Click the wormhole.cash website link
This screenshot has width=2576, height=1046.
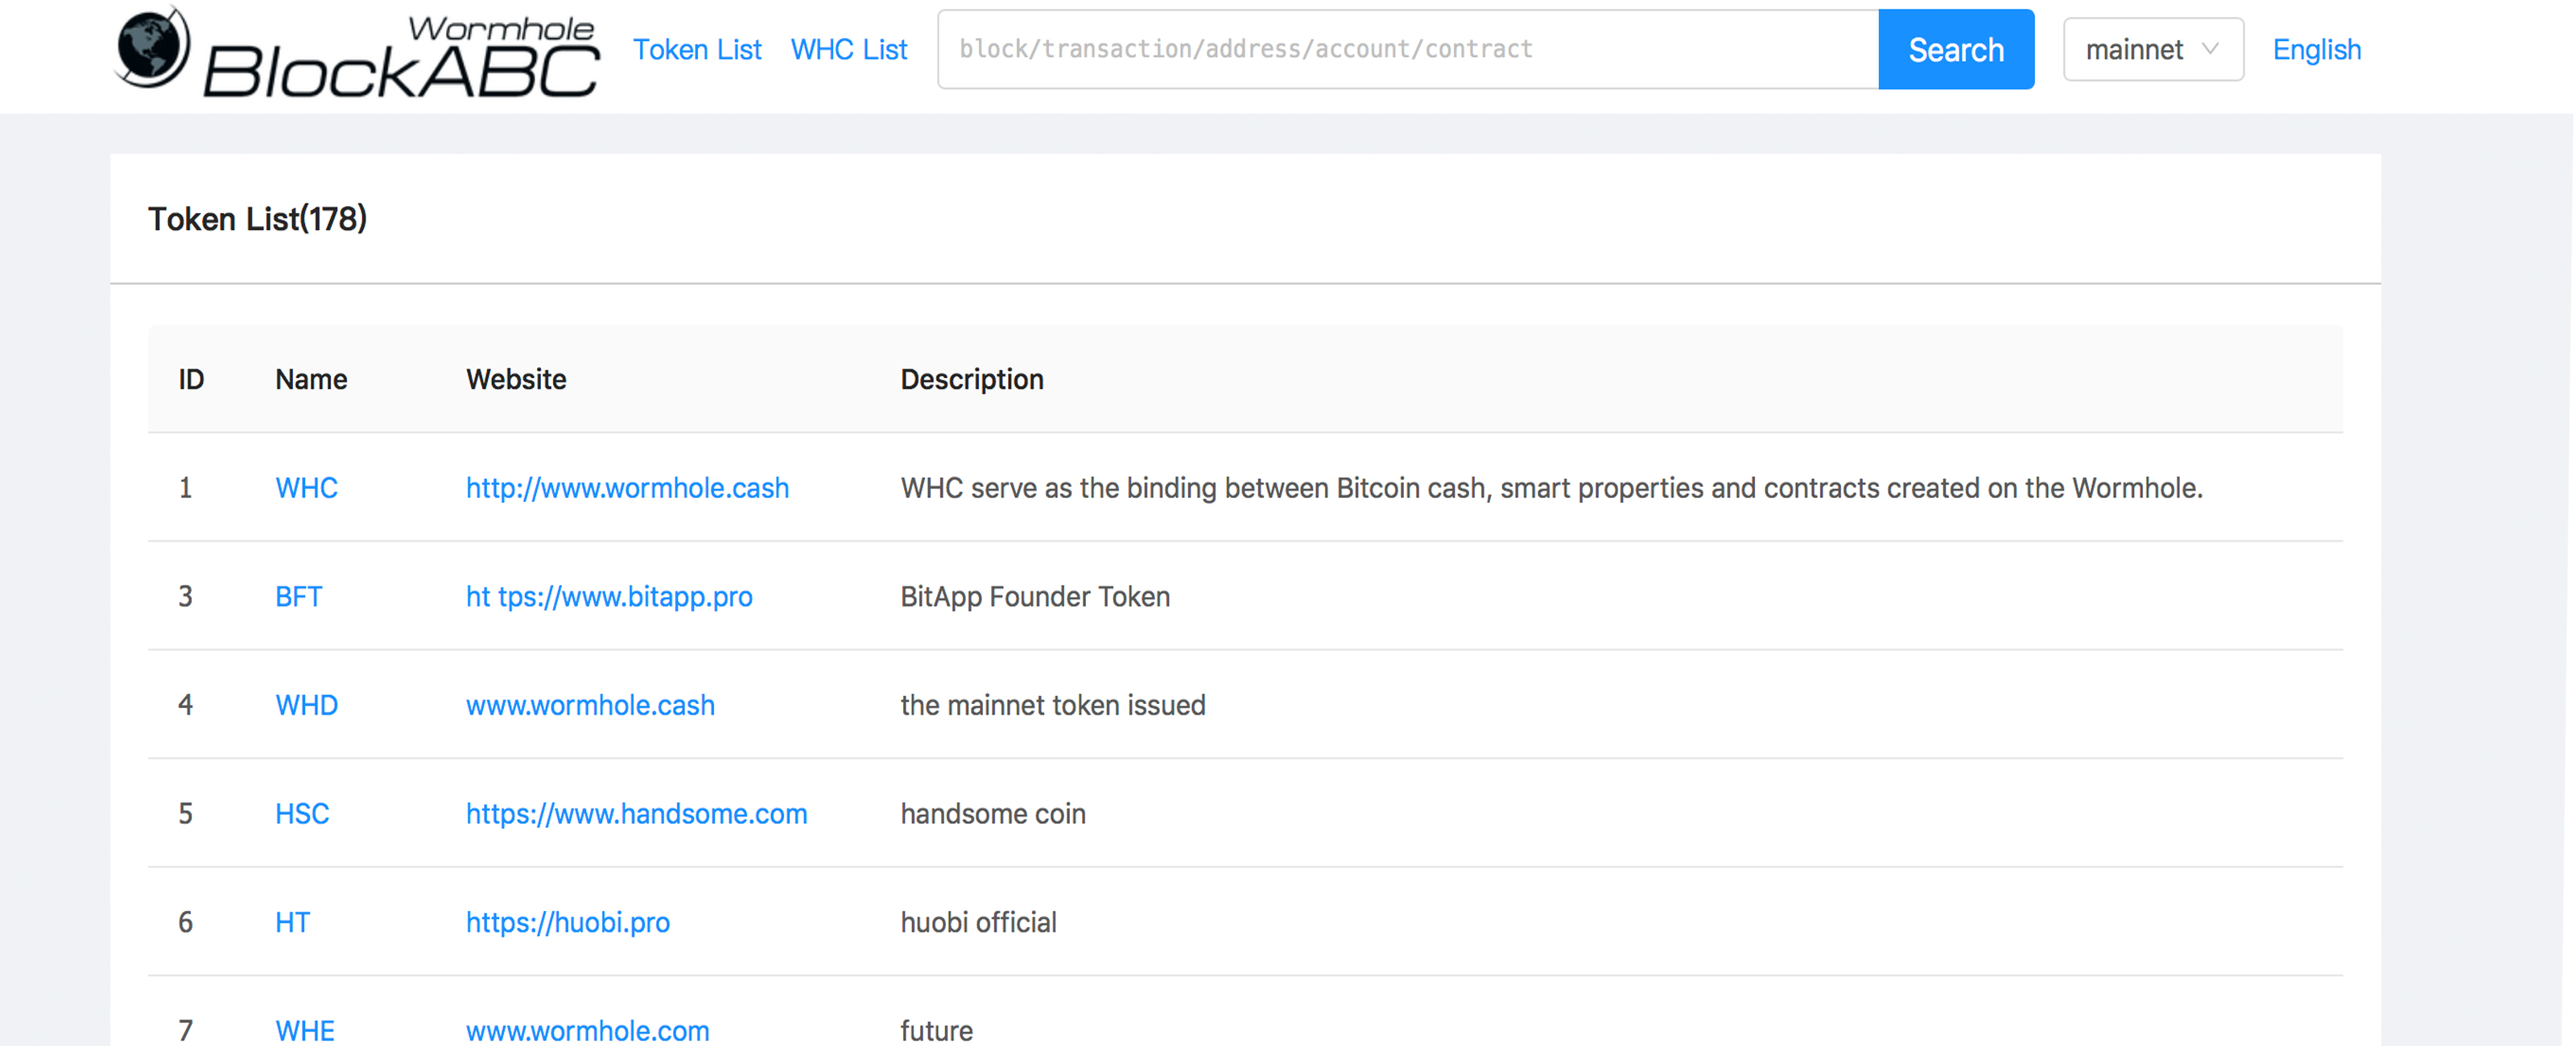click(625, 488)
